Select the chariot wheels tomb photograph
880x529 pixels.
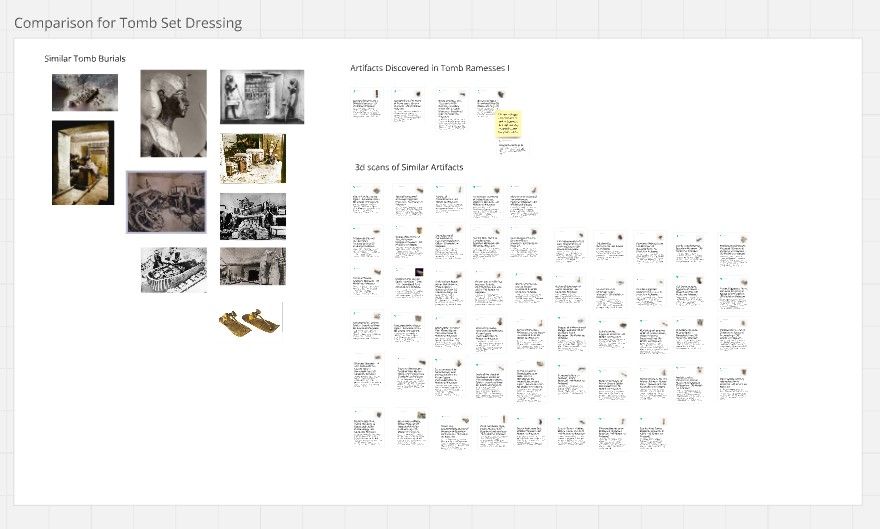pos(166,202)
